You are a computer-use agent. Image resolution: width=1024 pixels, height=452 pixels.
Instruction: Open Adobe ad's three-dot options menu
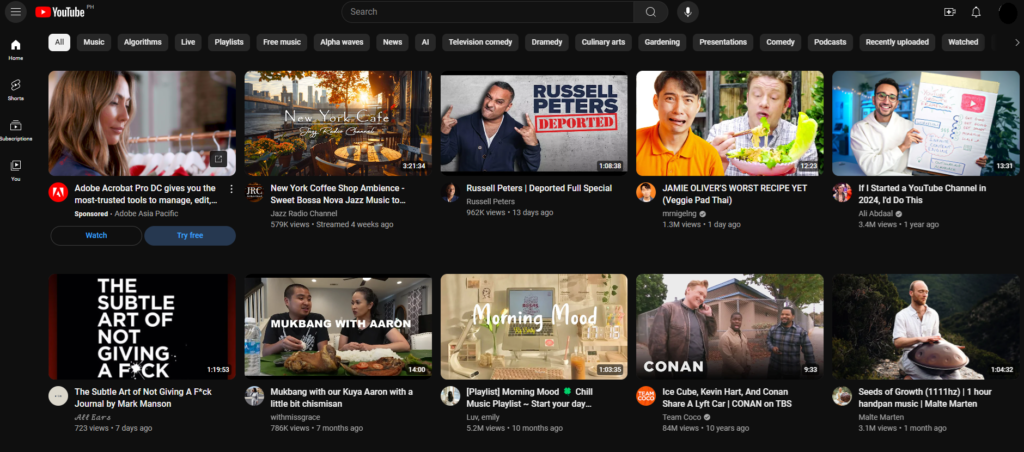click(x=231, y=189)
